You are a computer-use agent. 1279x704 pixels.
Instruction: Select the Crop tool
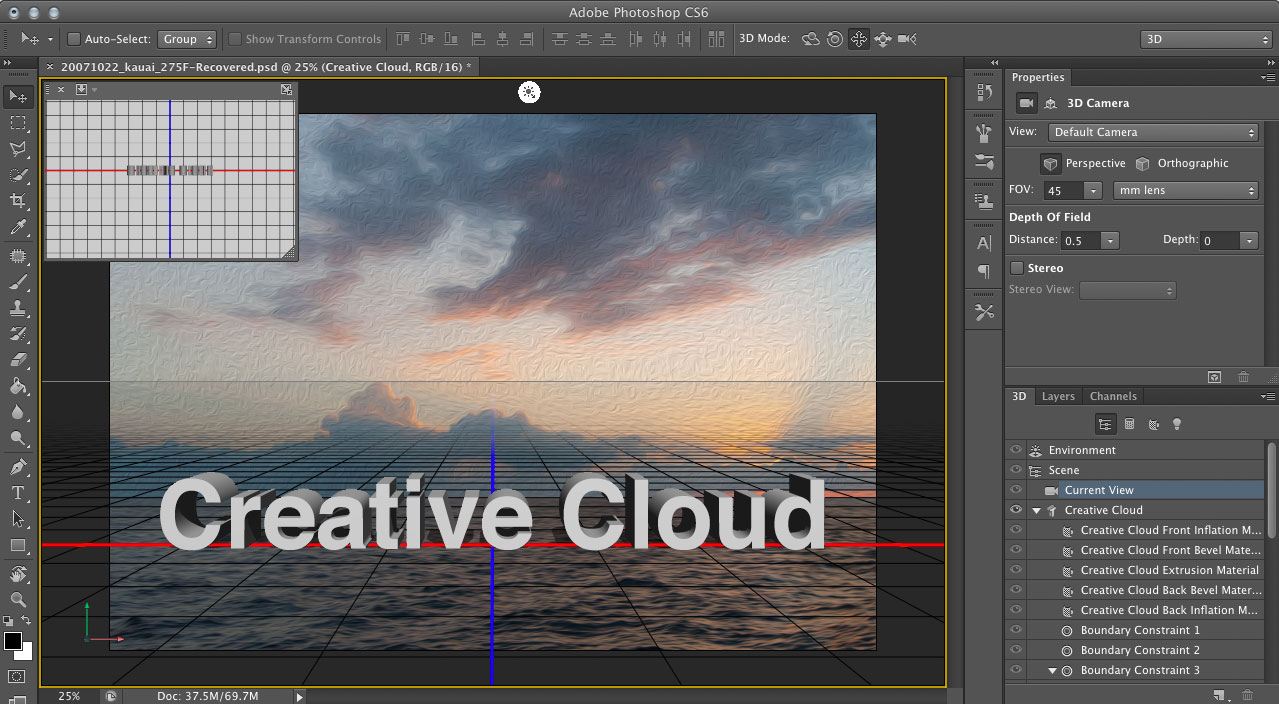(x=18, y=201)
